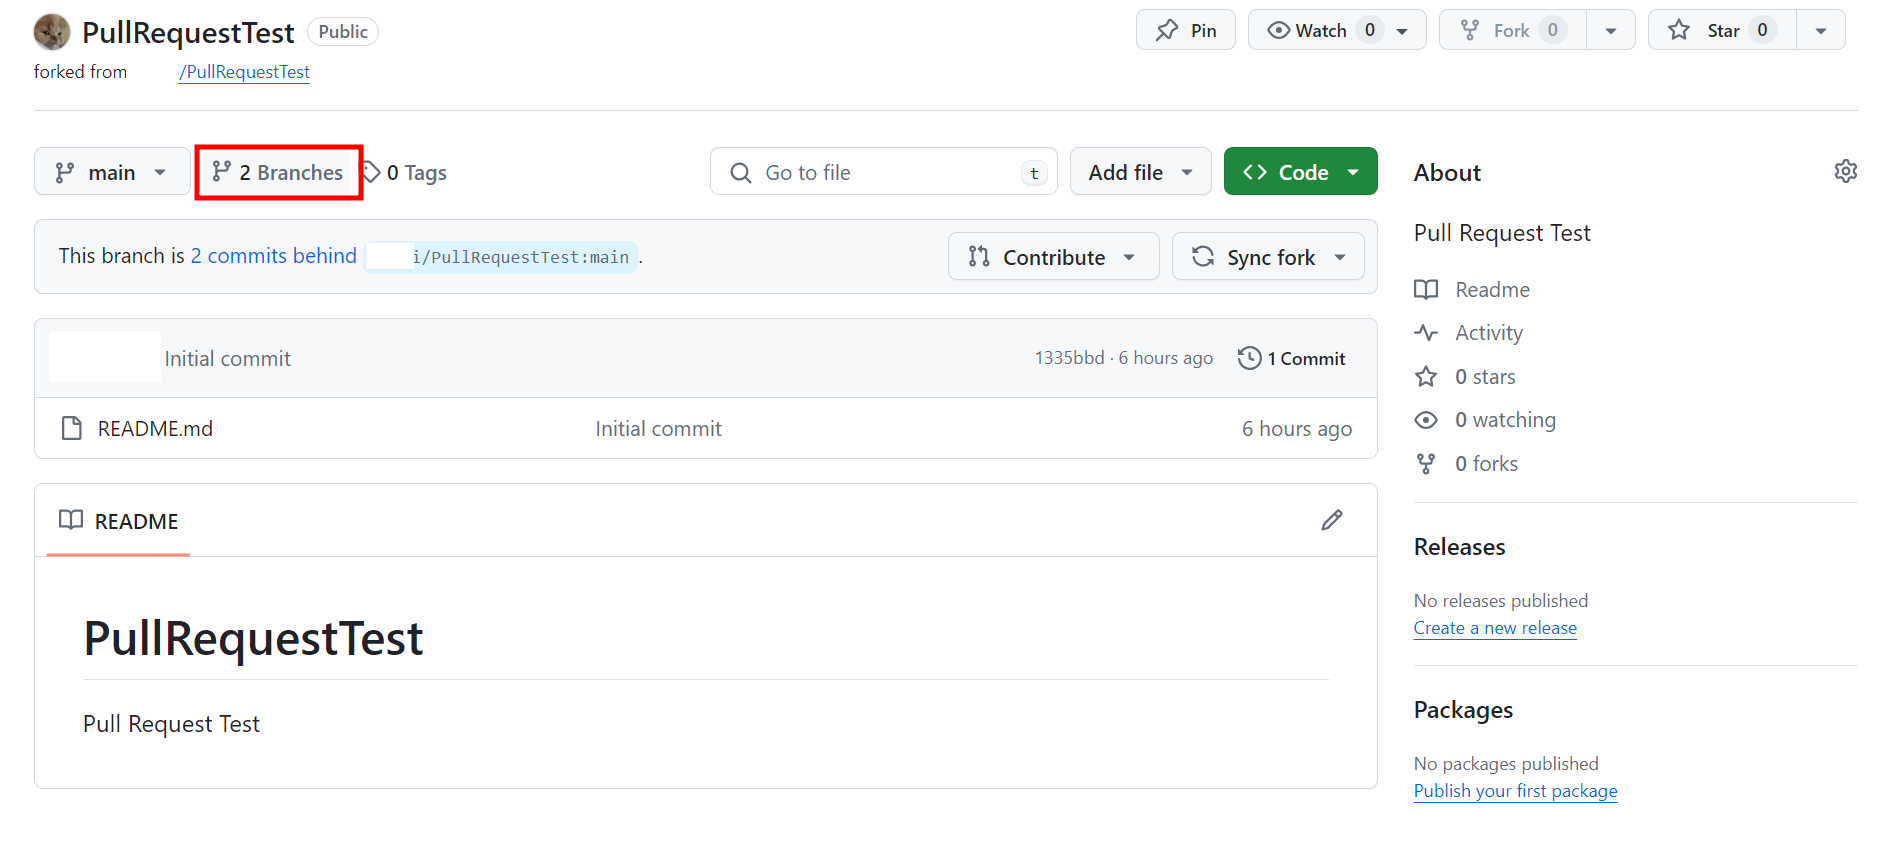Open the 2 Branches page
This screenshot has width=1890, height=850.
[x=279, y=172]
